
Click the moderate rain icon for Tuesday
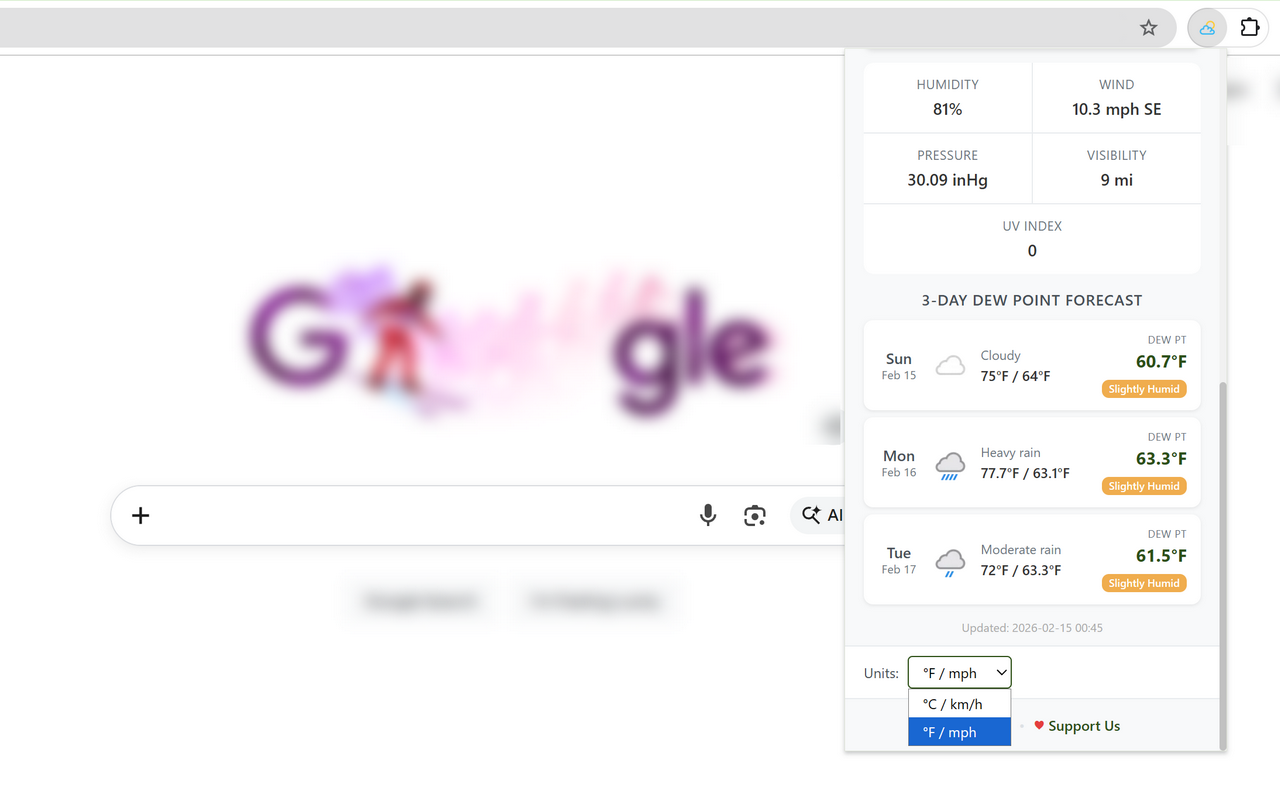(950, 561)
